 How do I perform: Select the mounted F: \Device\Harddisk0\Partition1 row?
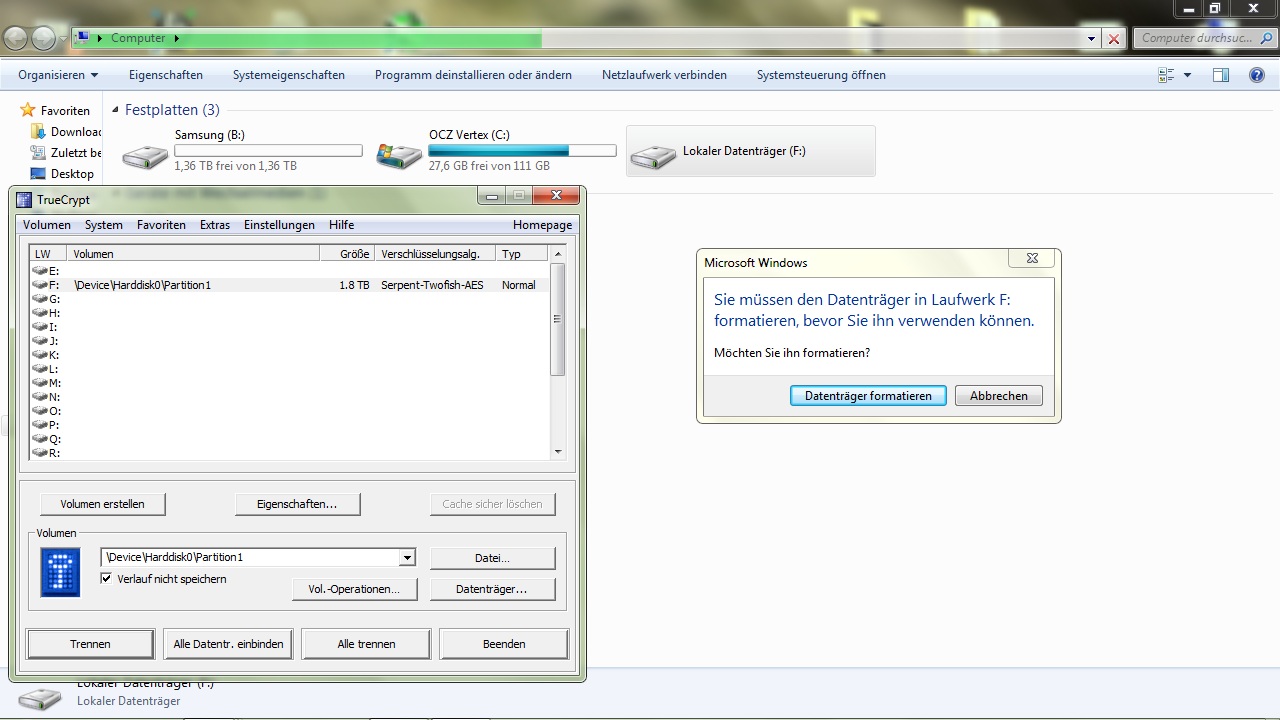tap(290, 285)
